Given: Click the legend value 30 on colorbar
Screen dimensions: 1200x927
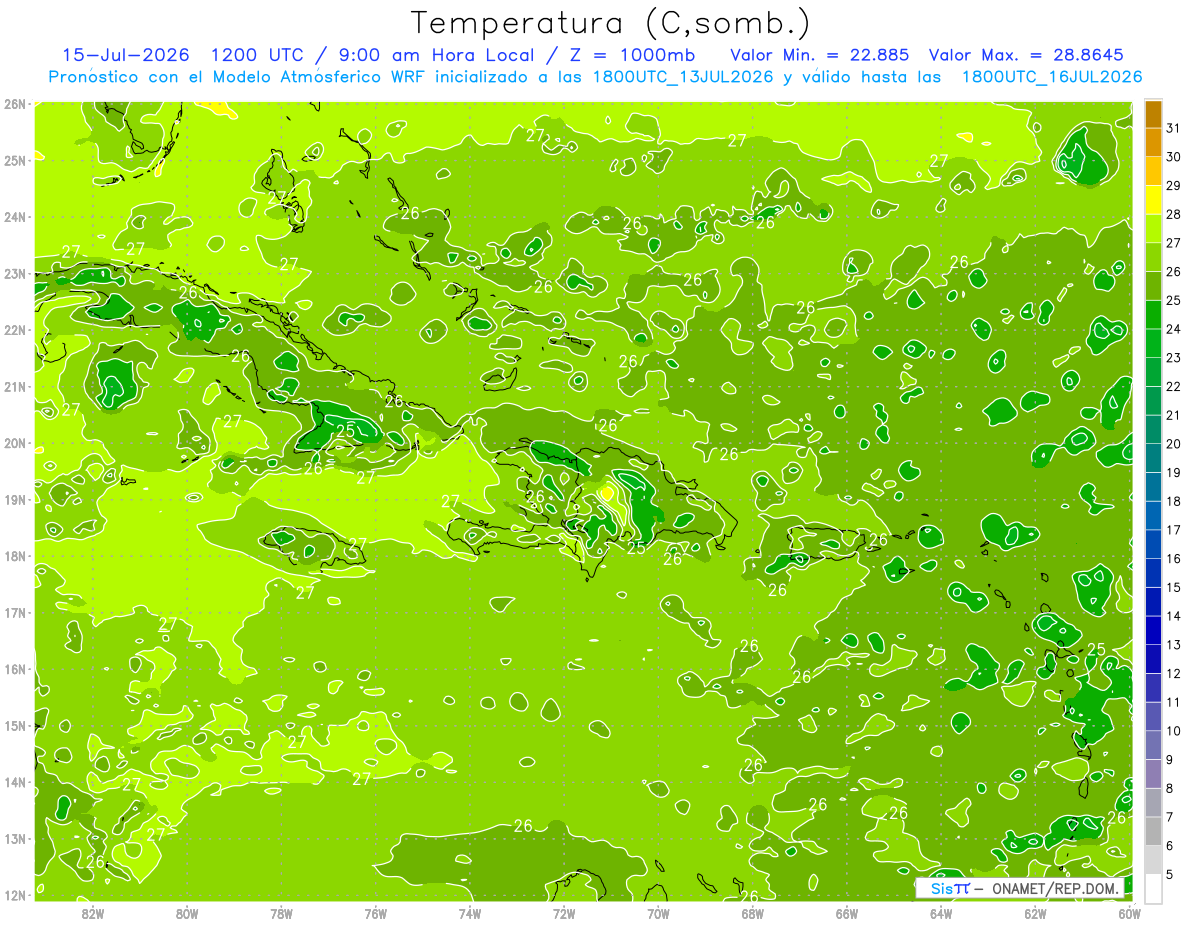Looking at the screenshot, I should click(1173, 157).
